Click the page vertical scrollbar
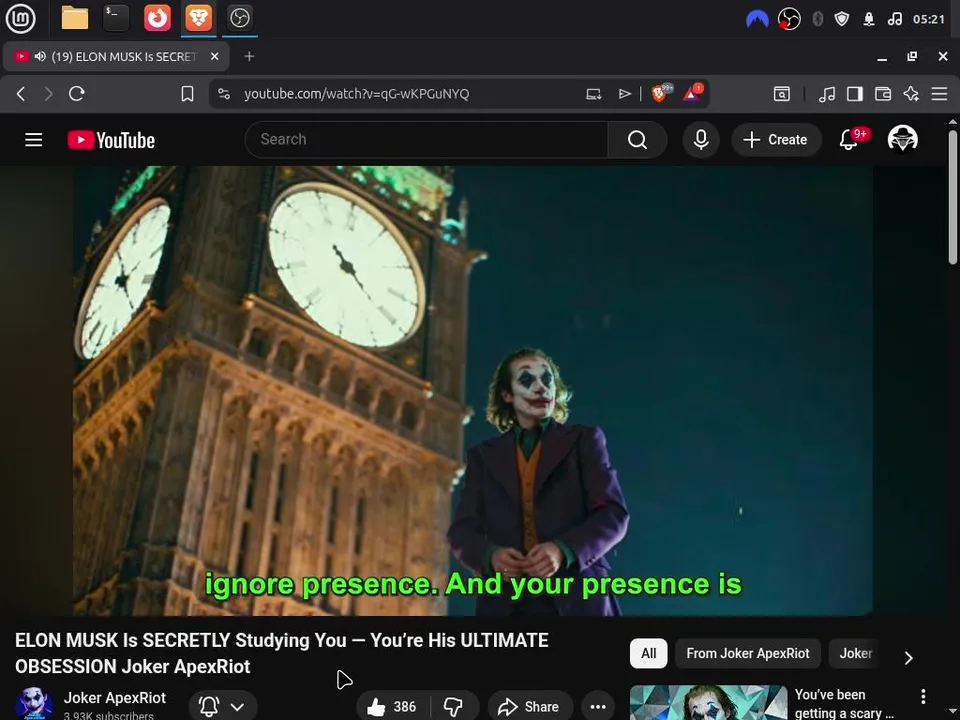960x720 pixels. coord(953,197)
